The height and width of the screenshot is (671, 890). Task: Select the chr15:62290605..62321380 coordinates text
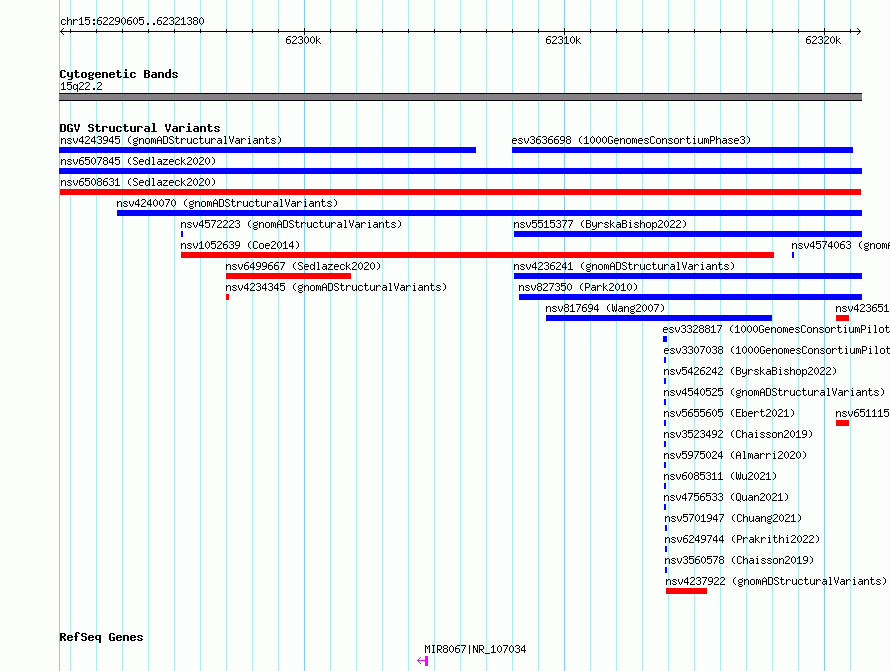coord(132,21)
